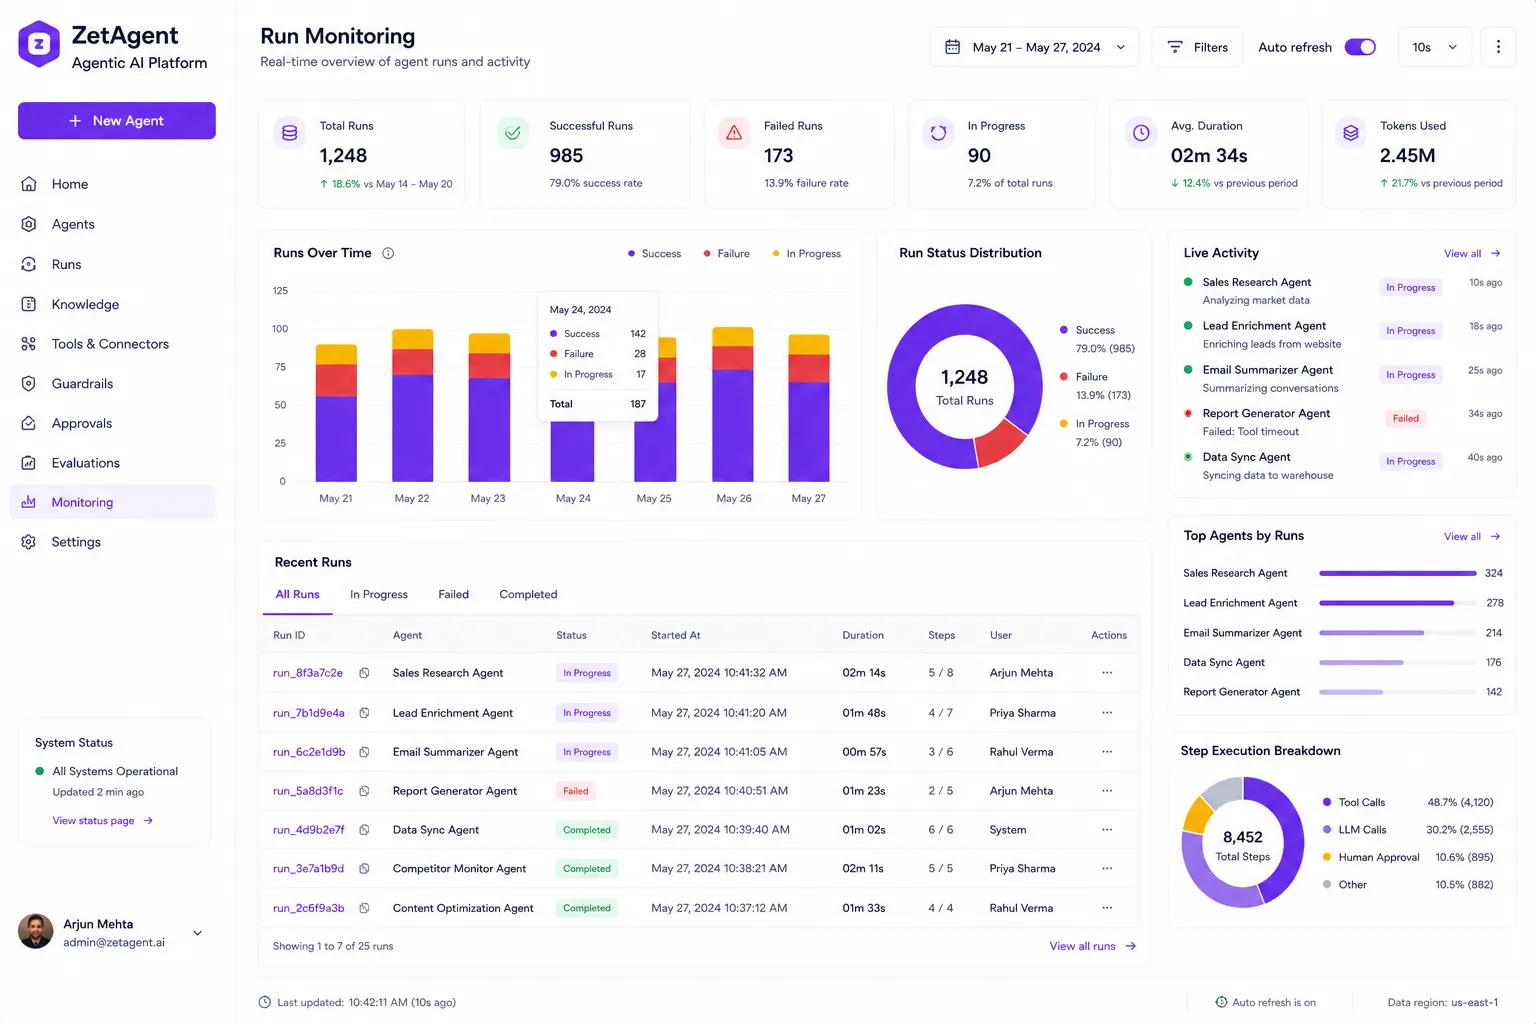This screenshot has height=1024, width=1536.
Task: Click the Arjun Mehta profile avatar
Action: click(36, 932)
